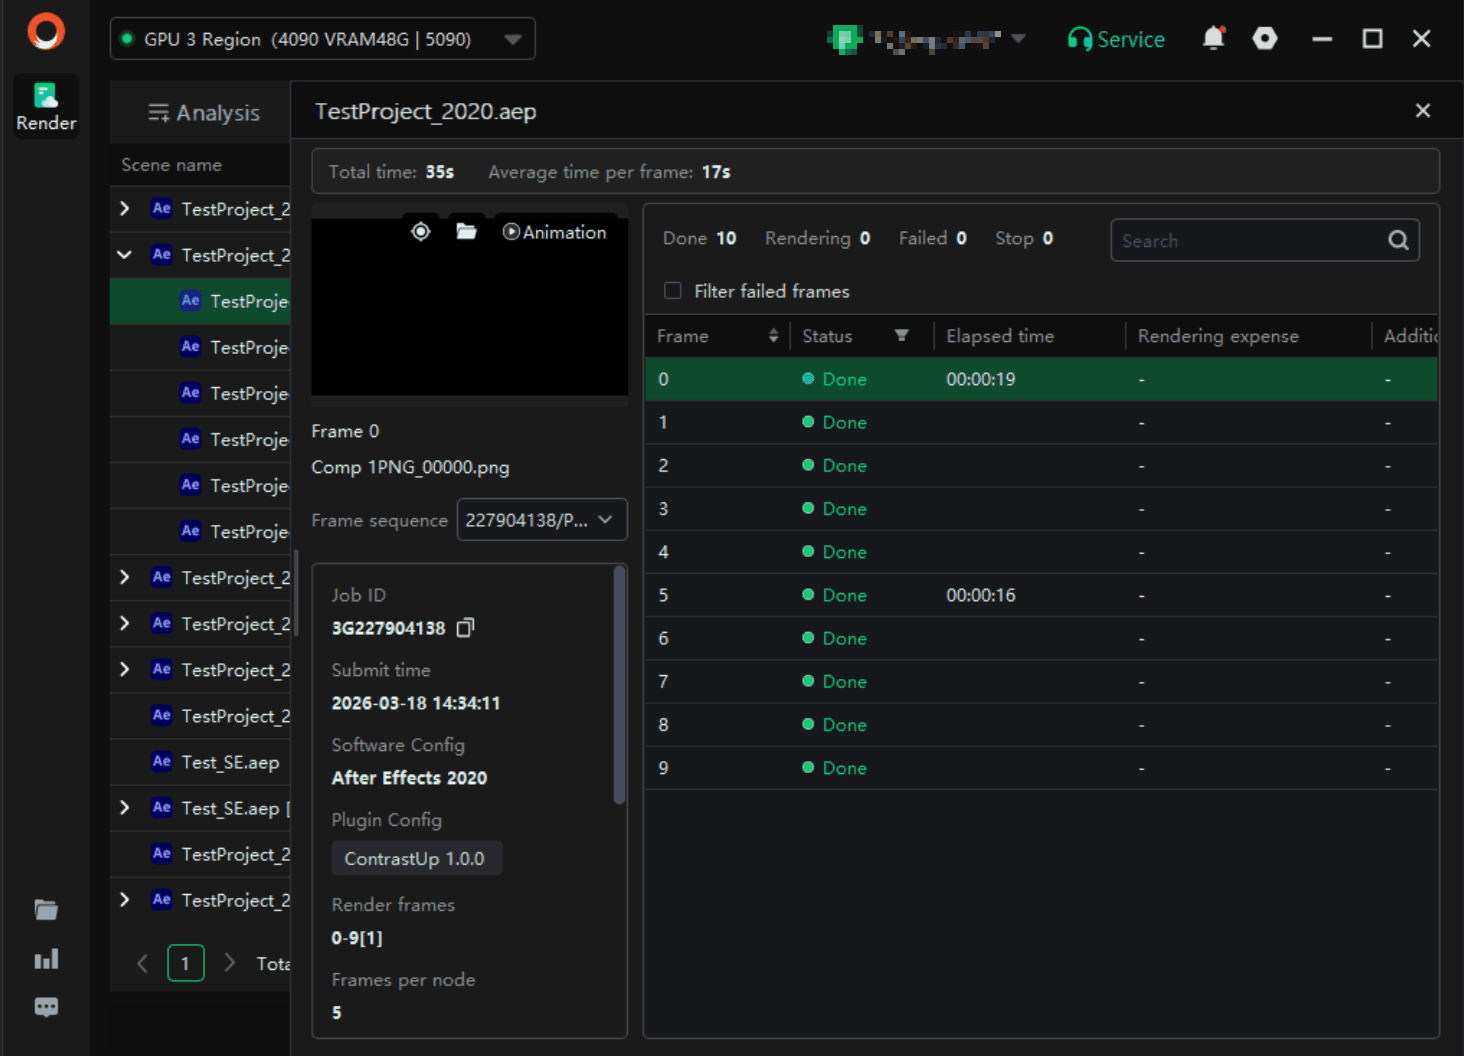This screenshot has height=1056, width=1464.
Task: Enable Filter failed frames checkbox
Action: (673, 291)
